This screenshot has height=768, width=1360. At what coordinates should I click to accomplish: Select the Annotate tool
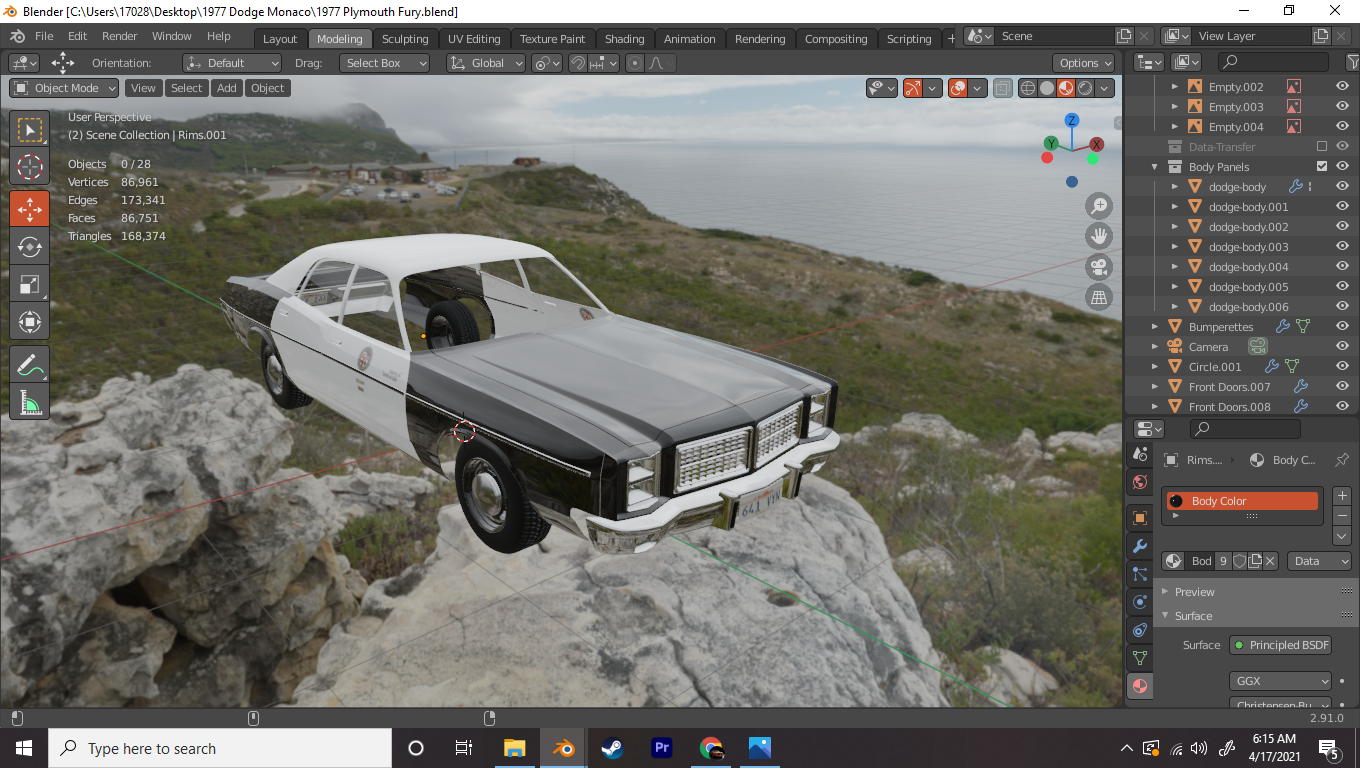[30, 364]
